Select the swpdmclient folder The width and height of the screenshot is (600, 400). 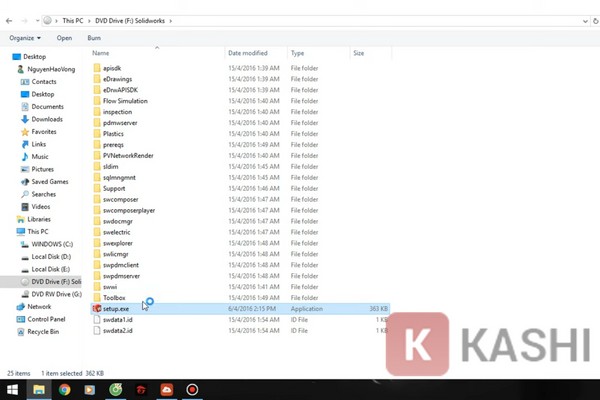(121, 265)
